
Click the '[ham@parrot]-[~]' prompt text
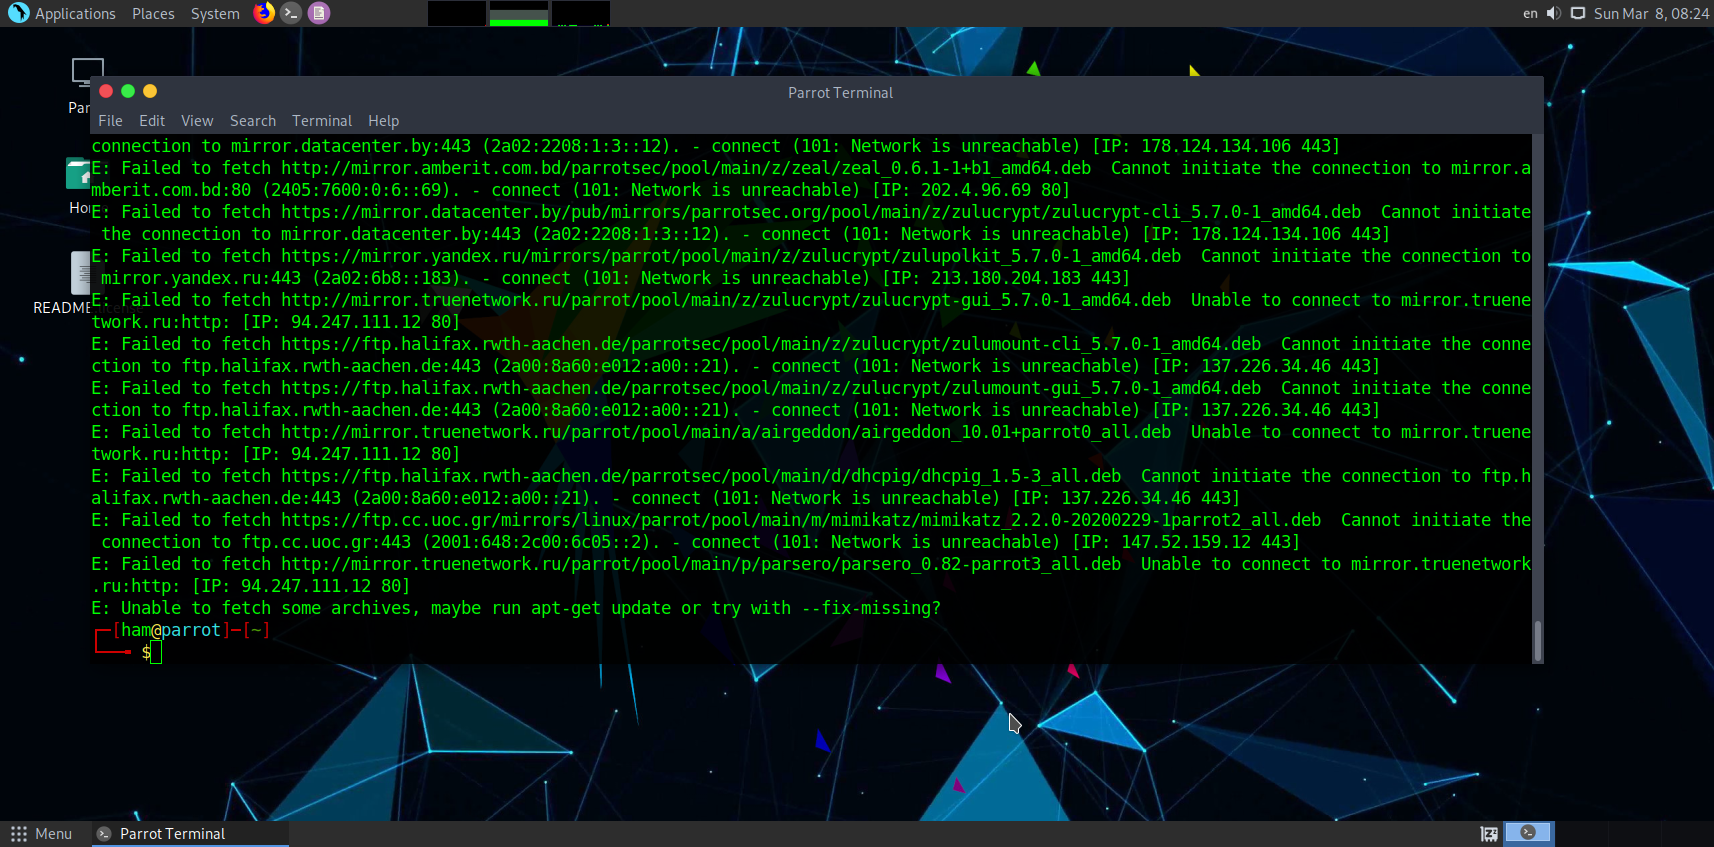click(191, 630)
